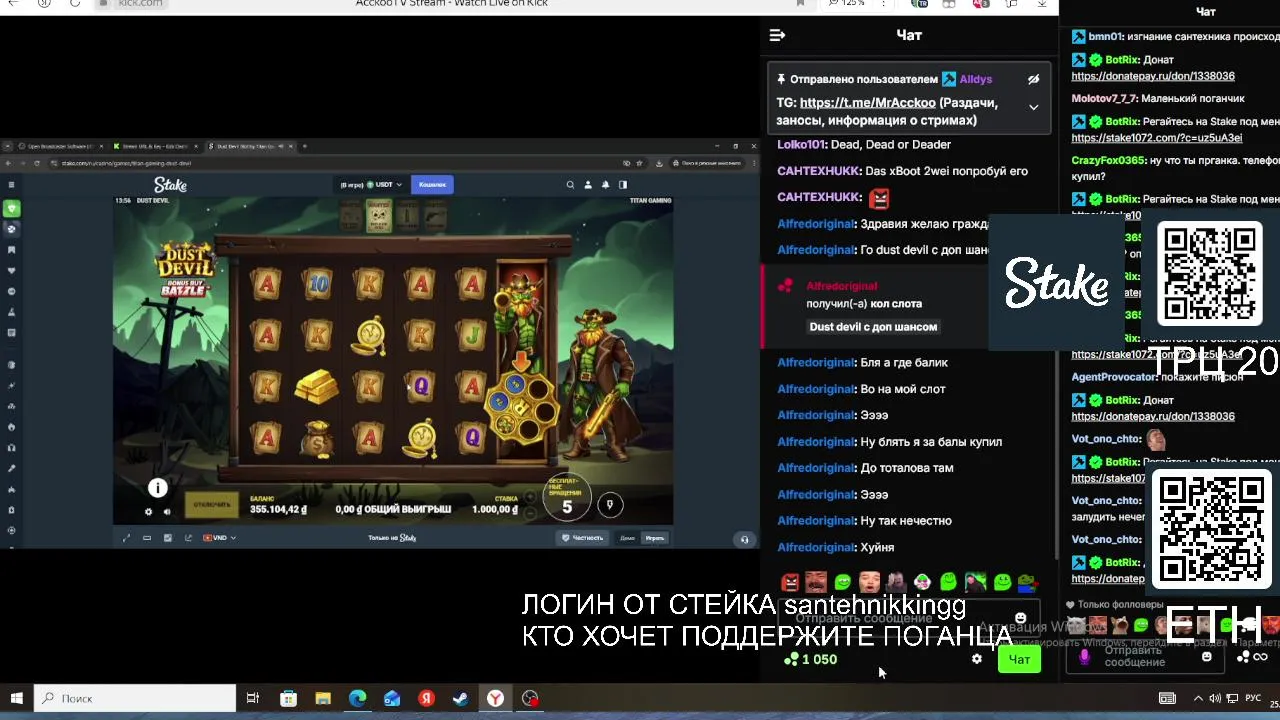Open the slot game info button
This screenshot has height=720, width=1280.
pyautogui.click(x=158, y=488)
